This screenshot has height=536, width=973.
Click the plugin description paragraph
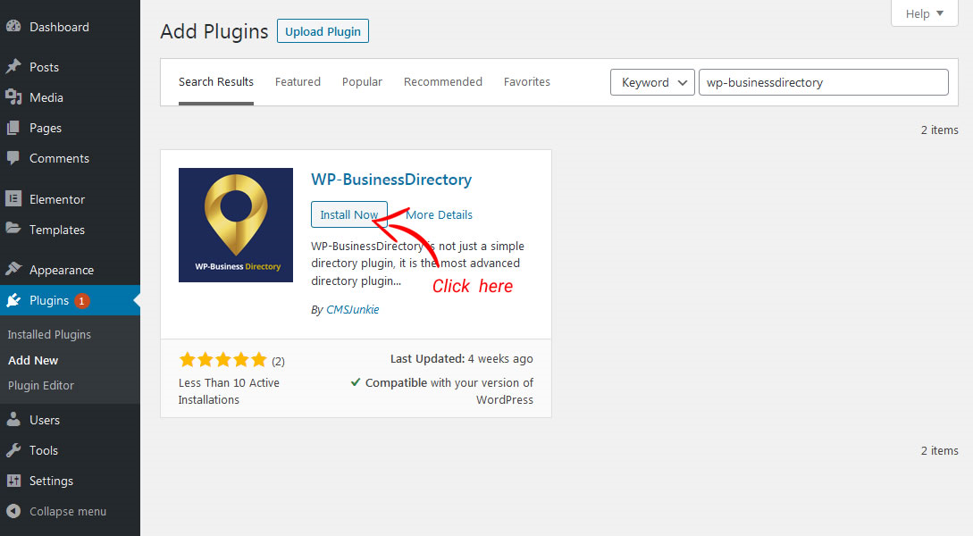[418, 264]
